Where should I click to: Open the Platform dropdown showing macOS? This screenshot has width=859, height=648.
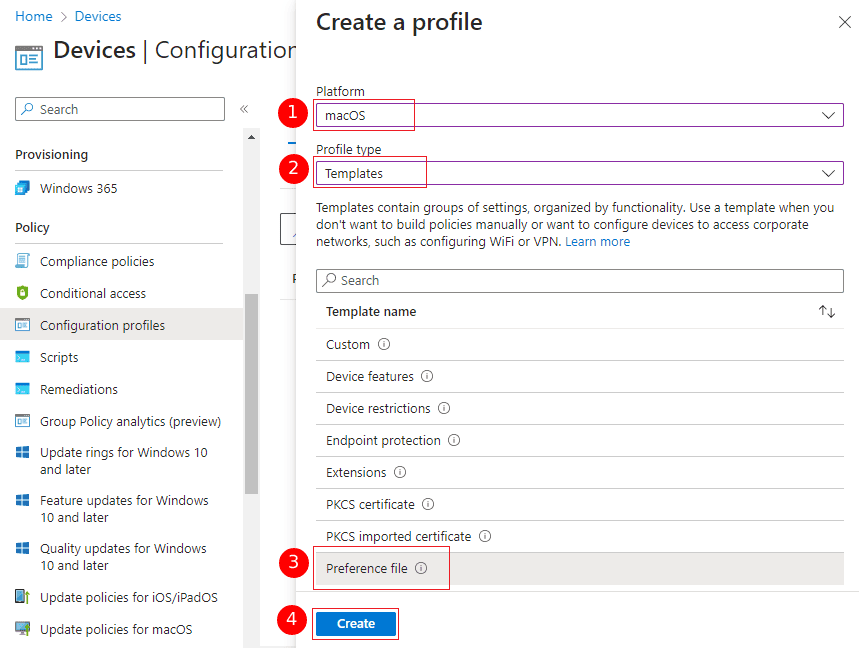[579, 115]
